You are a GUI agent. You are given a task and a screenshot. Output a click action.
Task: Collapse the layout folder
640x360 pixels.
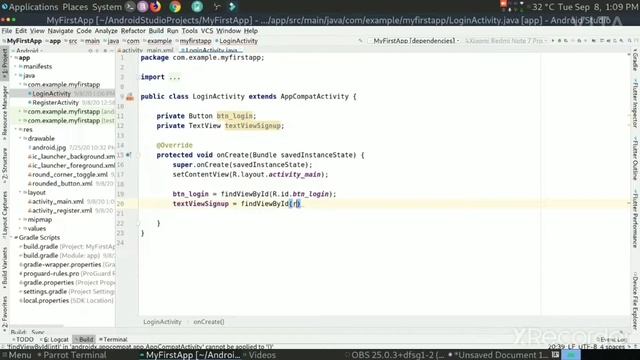pos(20,192)
